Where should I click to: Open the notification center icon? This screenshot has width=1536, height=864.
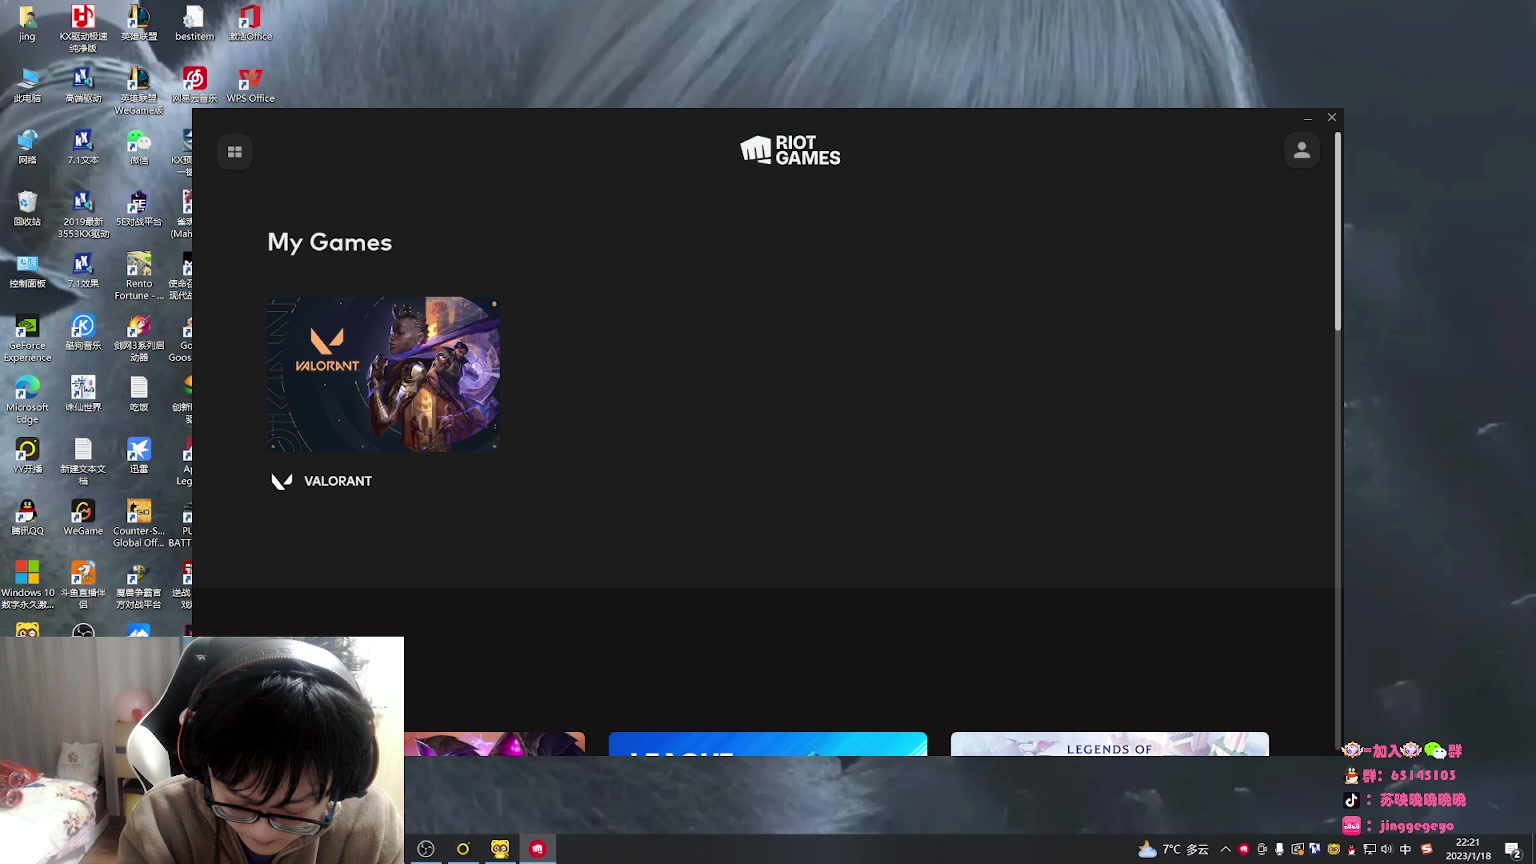point(1513,850)
